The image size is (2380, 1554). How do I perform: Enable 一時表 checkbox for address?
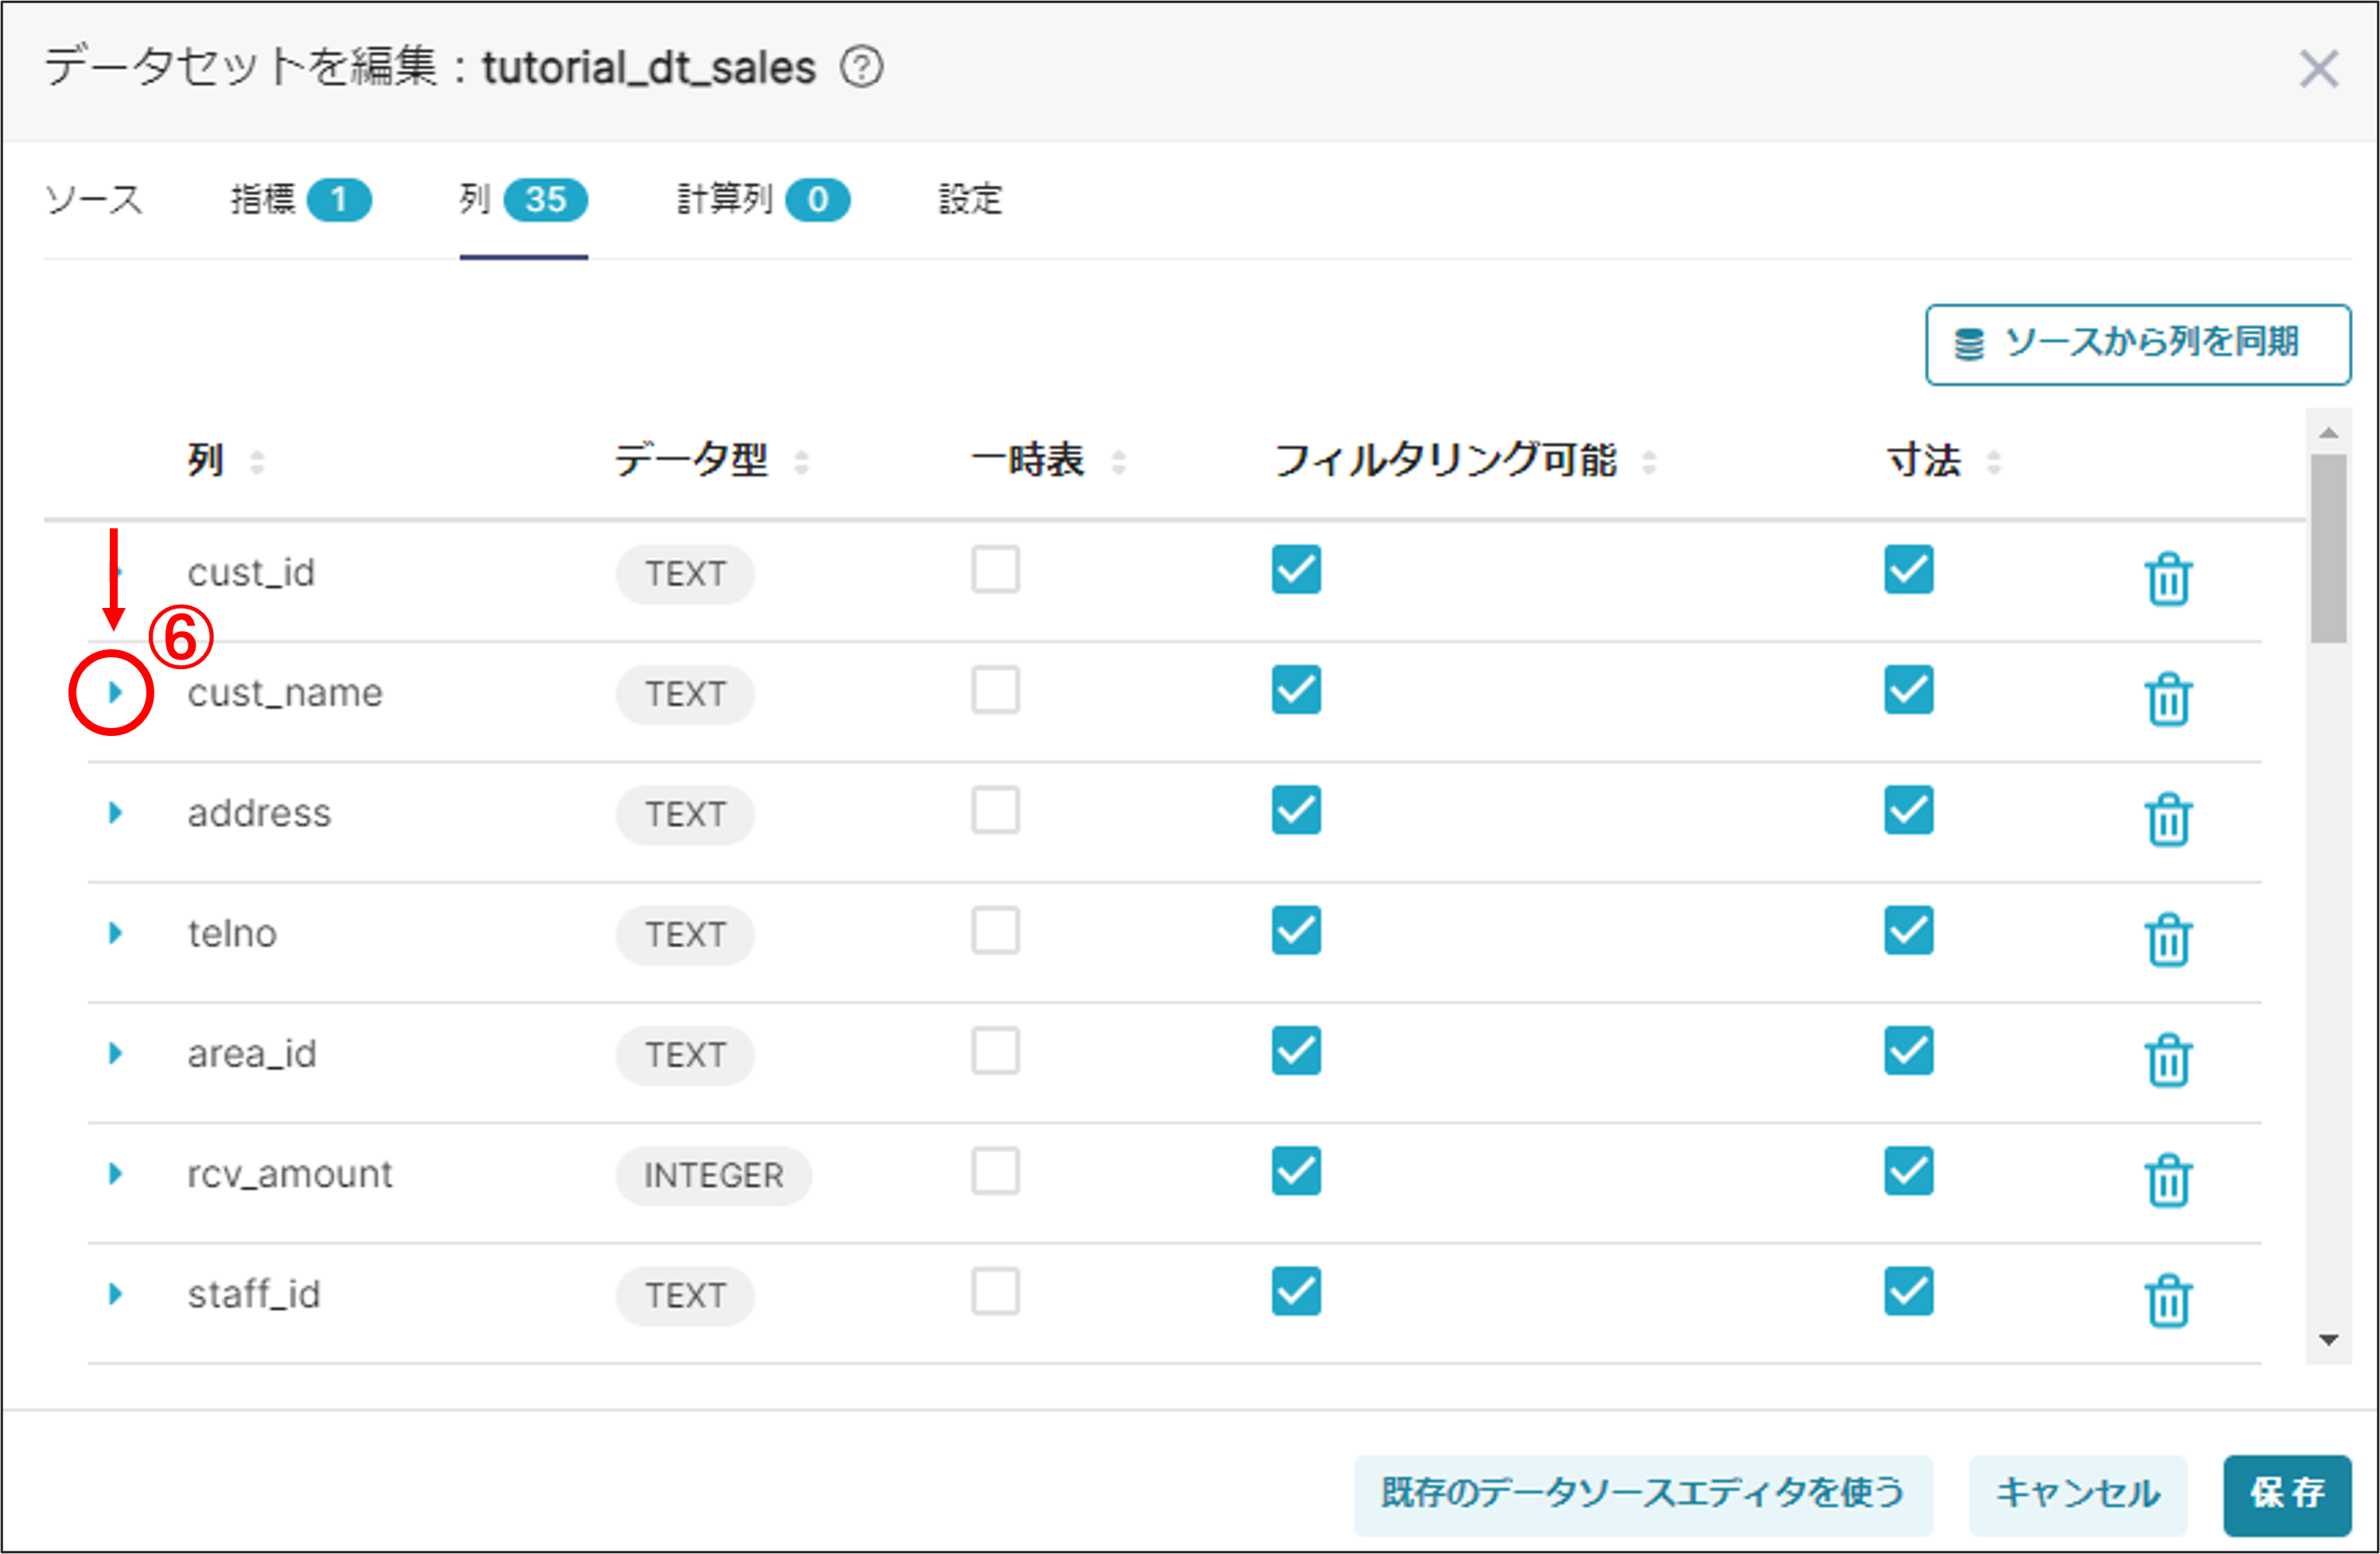click(x=995, y=810)
